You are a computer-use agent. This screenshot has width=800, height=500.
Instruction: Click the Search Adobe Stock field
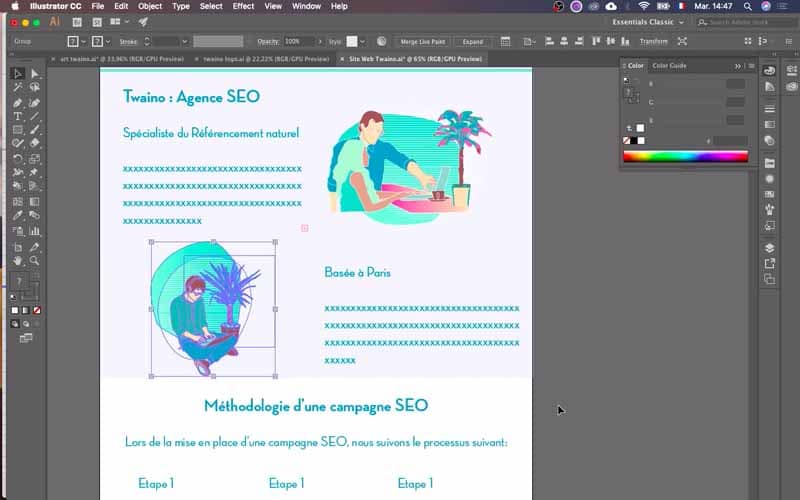(x=746, y=22)
